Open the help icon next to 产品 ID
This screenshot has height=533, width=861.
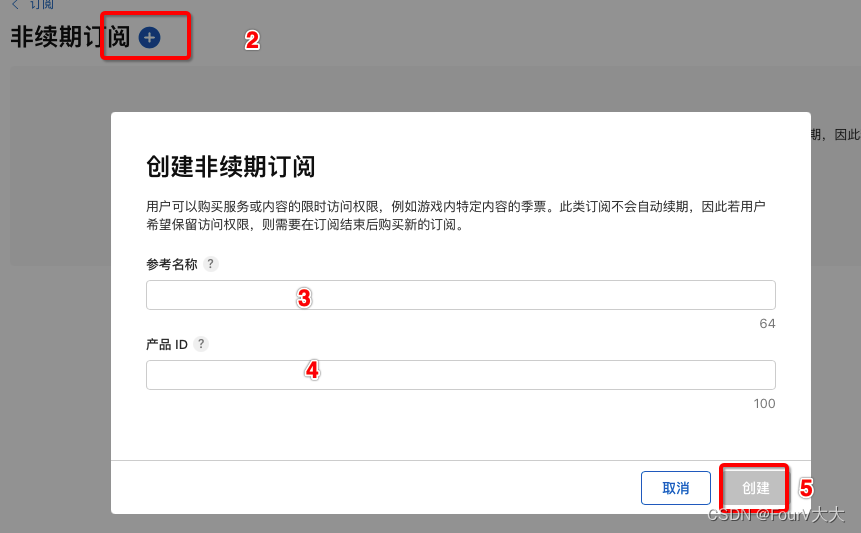click(202, 344)
